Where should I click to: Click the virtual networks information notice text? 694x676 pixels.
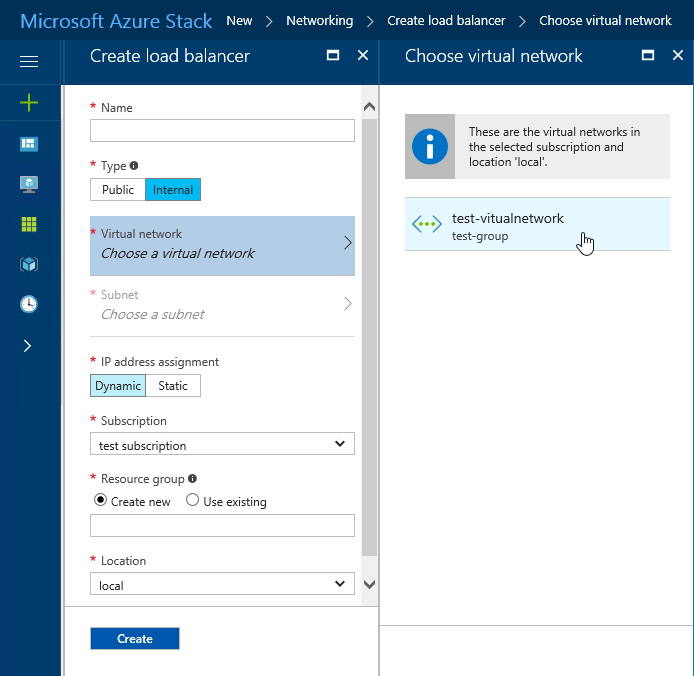(x=554, y=147)
